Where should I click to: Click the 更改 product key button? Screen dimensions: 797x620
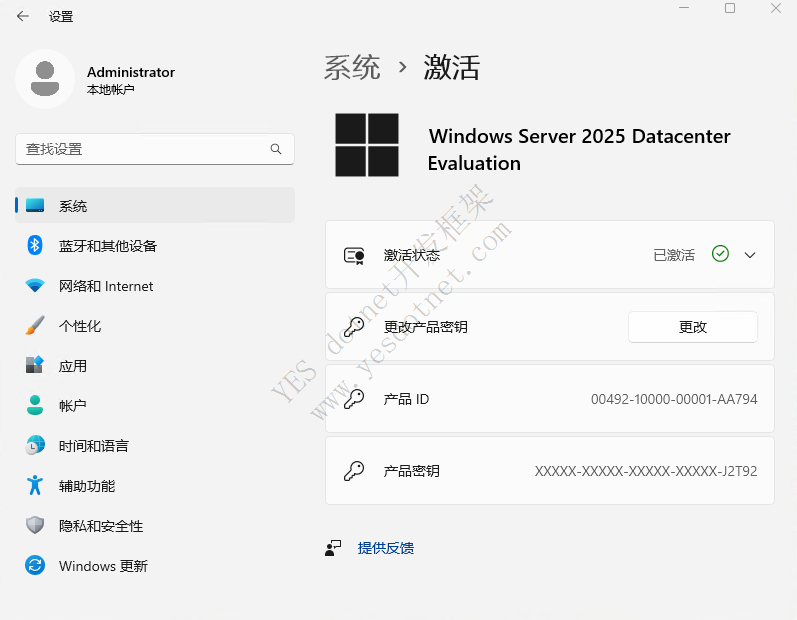693,327
